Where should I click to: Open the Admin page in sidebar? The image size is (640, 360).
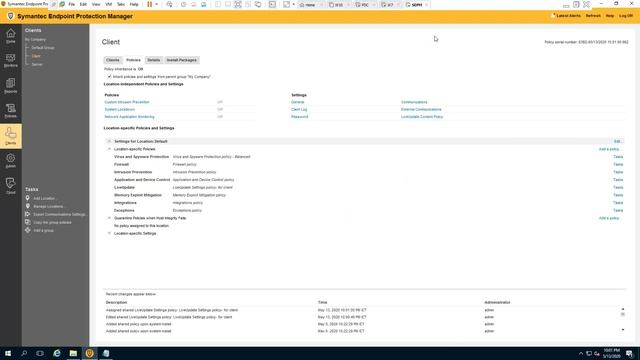[x=11, y=161]
